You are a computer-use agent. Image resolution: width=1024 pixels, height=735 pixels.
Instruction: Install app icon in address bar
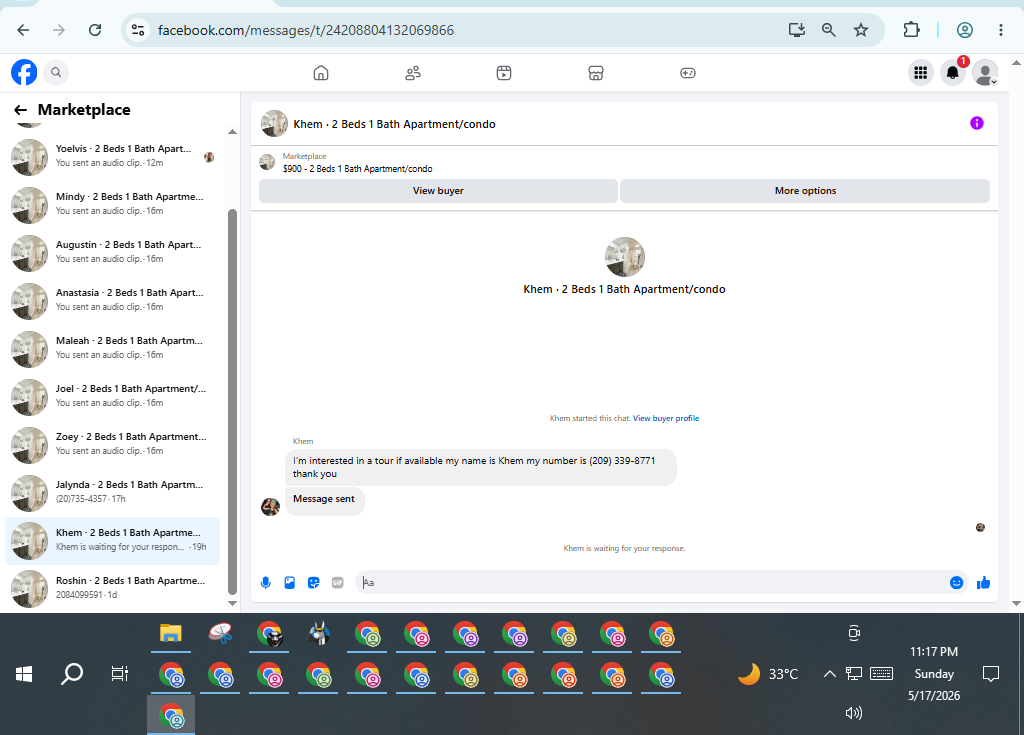(797, 30)
